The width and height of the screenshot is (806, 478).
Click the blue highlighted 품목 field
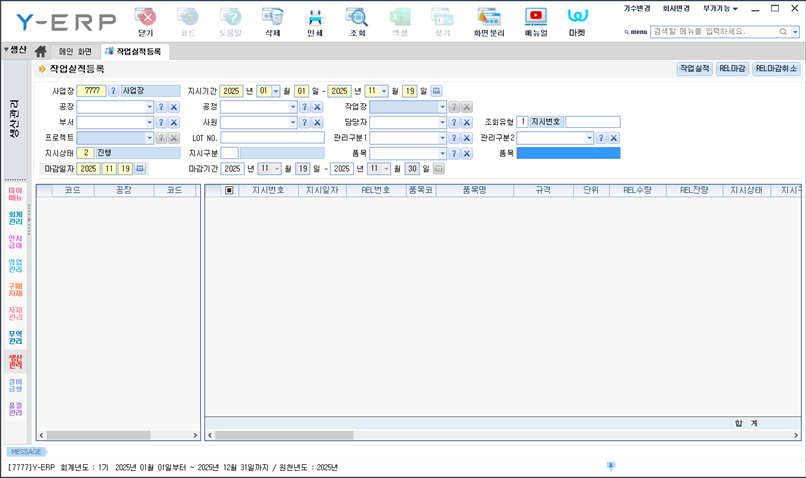tap(568, 153)
